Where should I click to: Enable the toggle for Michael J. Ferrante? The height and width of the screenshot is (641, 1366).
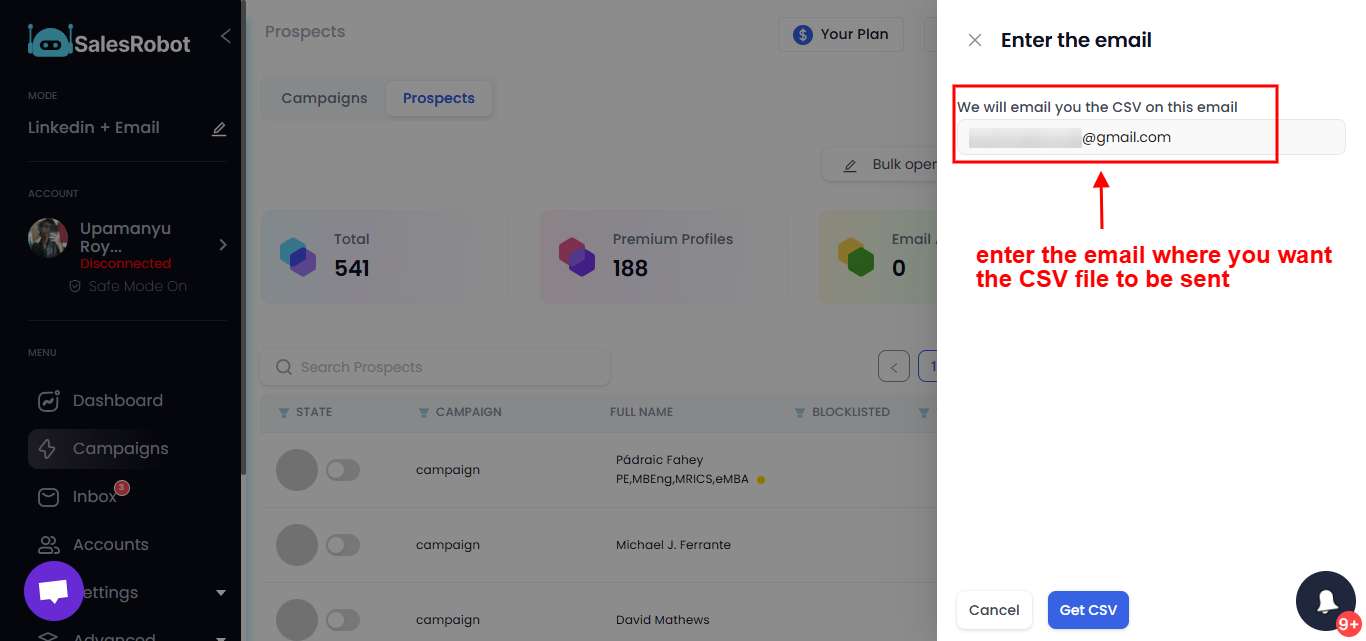343,544
